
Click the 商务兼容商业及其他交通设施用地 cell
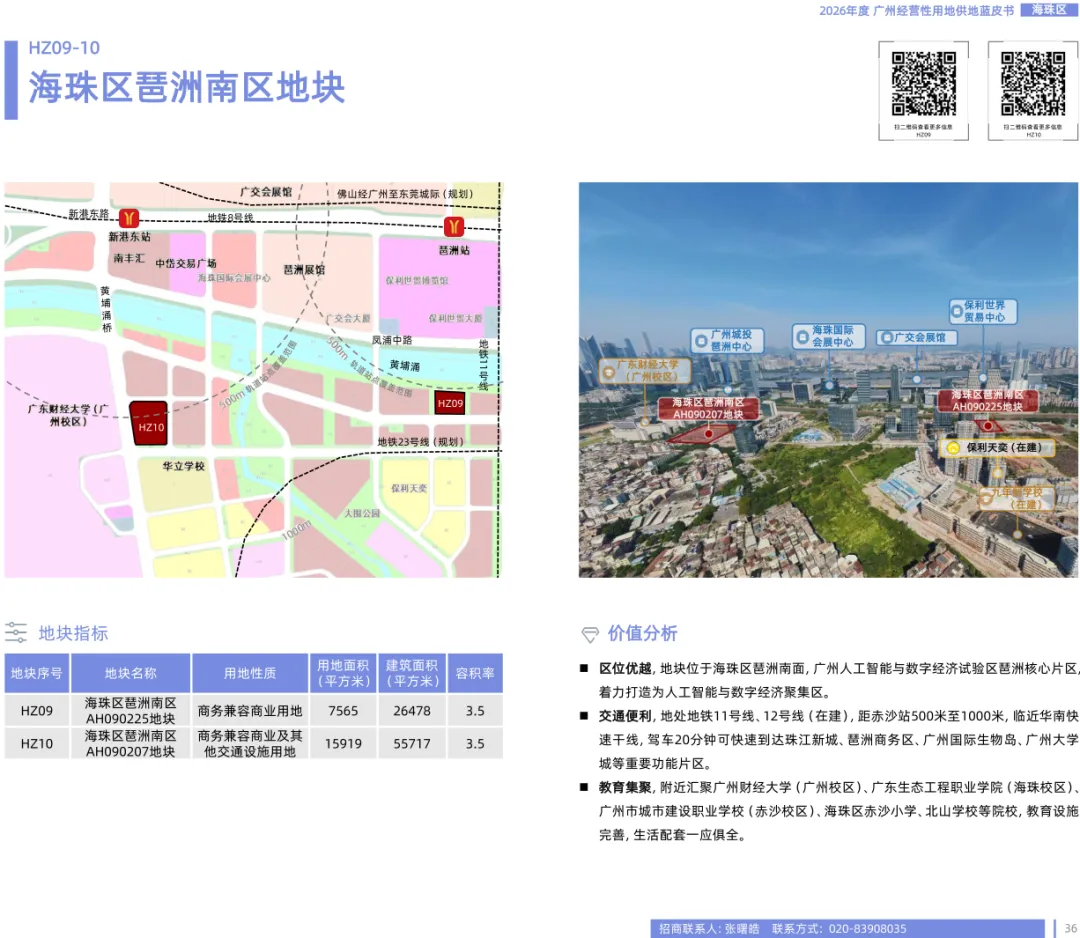(x=250, y=744)
